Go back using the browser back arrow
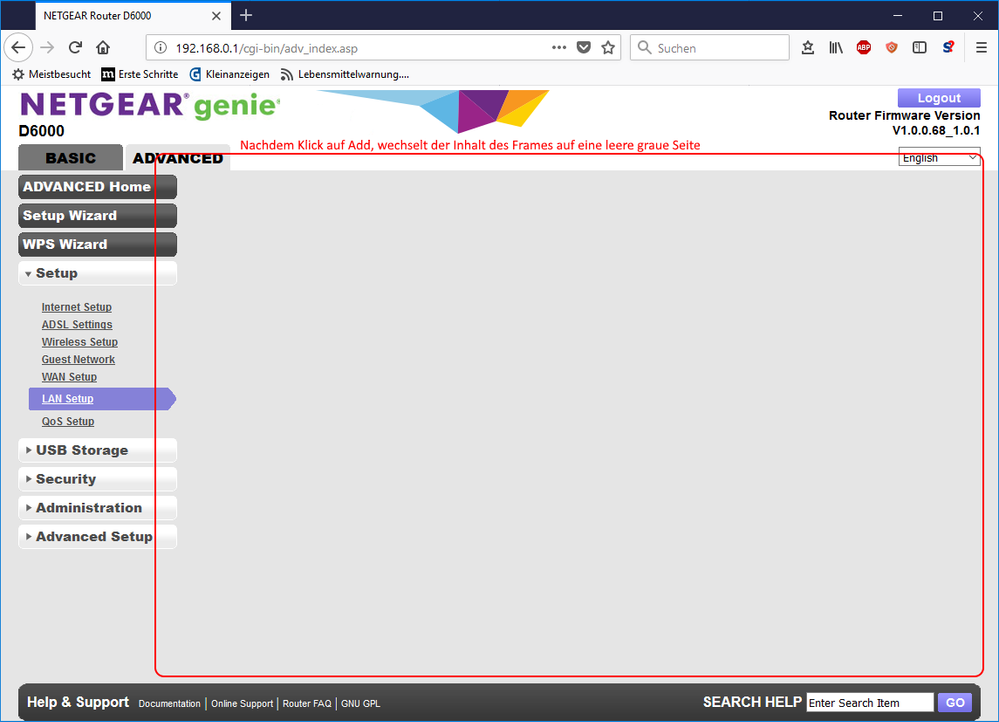 click(x=18, y=47)
